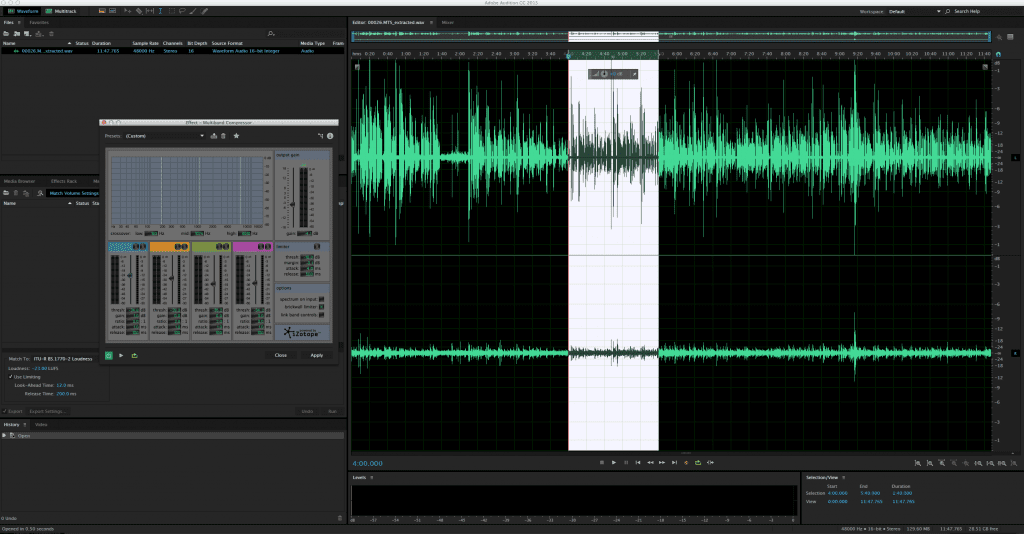
Task: Save the current effect preset
Action: pos(214,136)
